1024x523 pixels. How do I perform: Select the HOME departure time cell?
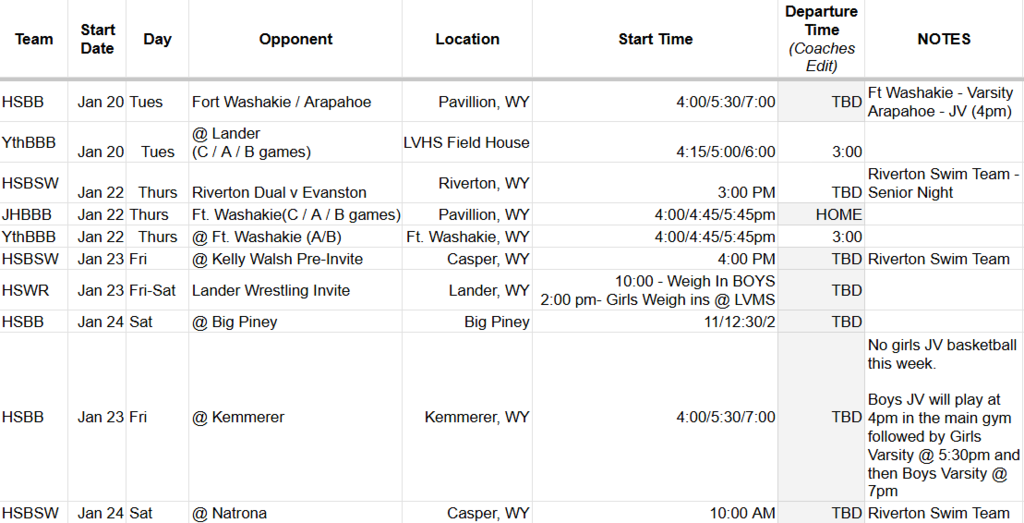coord(838,215)
